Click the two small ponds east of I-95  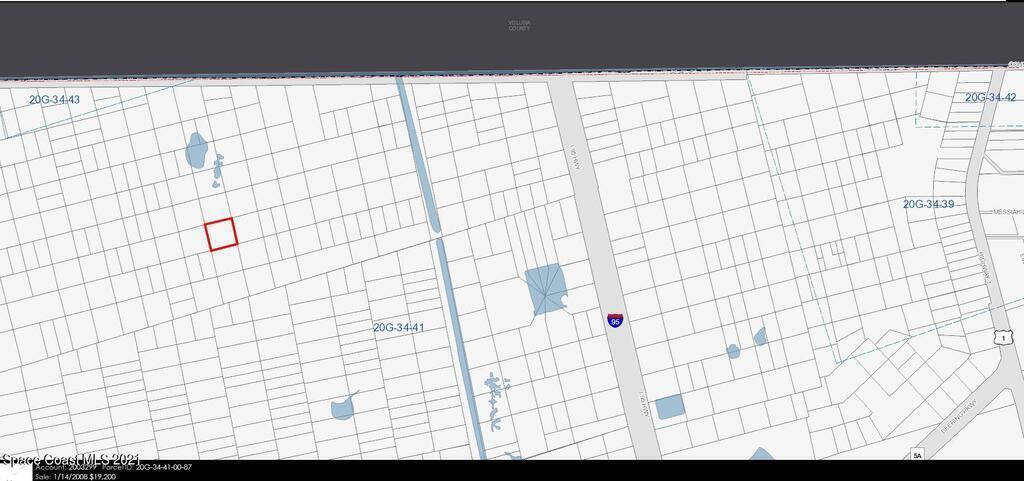click(x=748, y=343)
